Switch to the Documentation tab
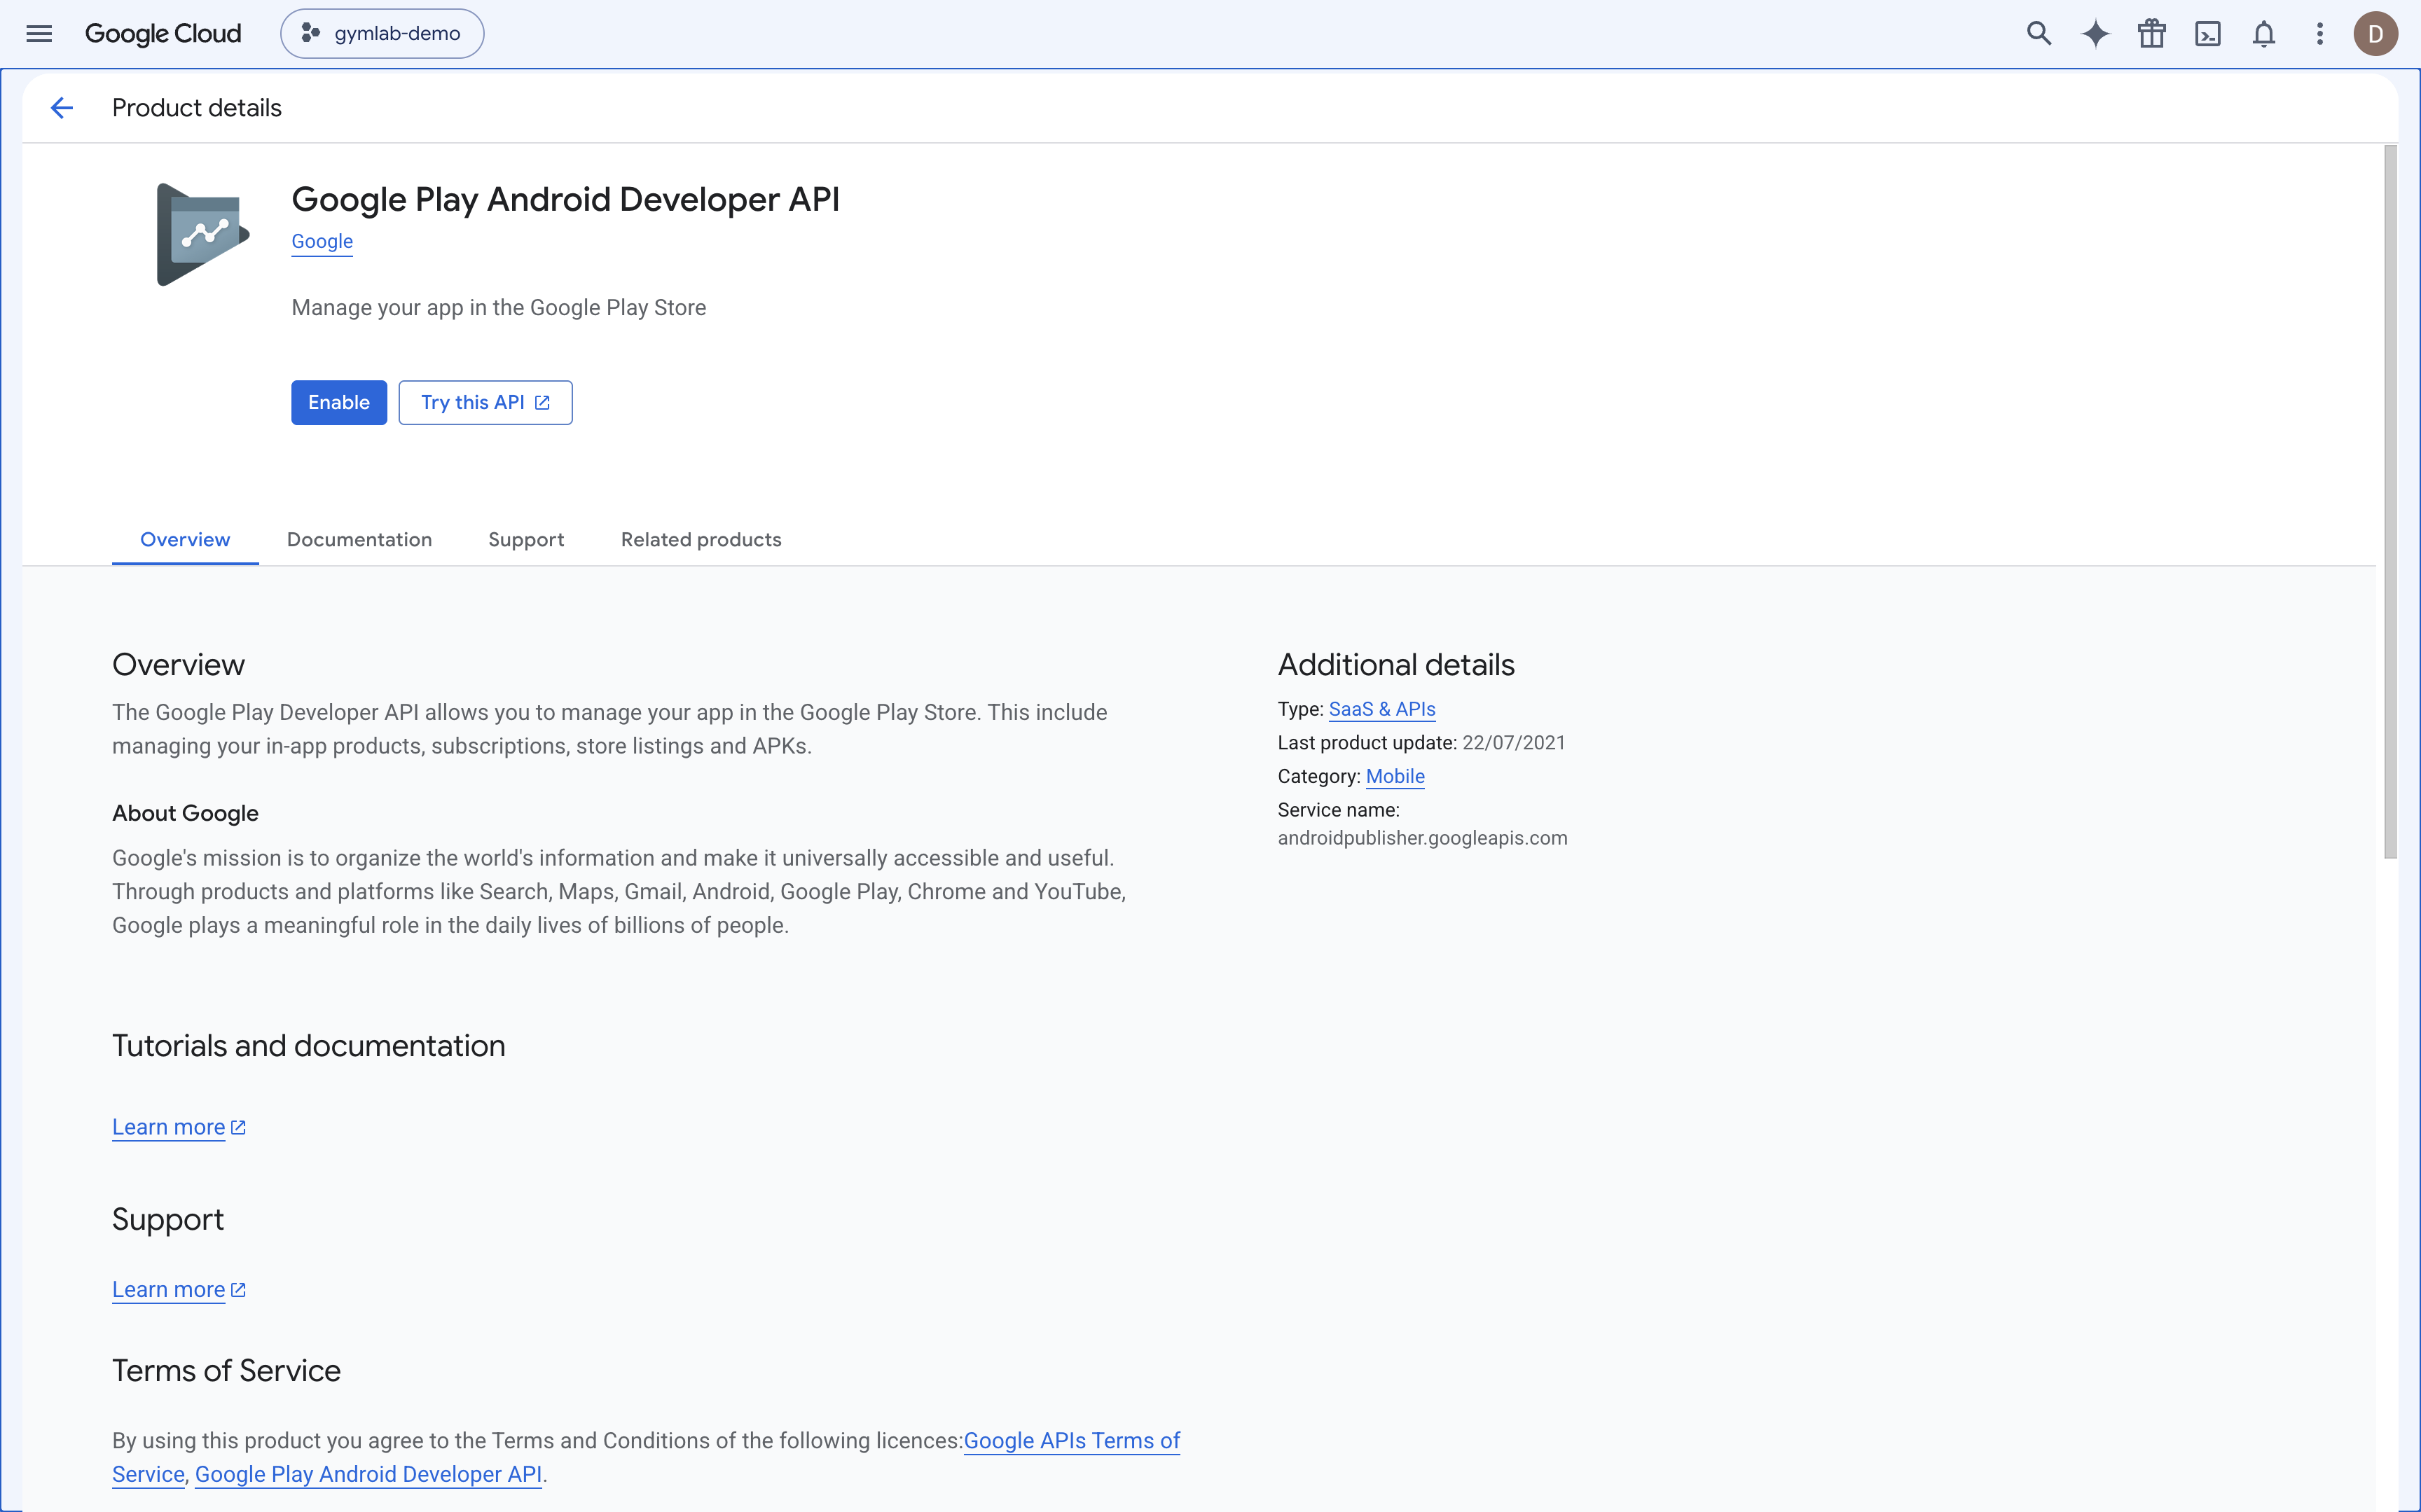The width and height of the screenshot is (2421, 1512). click(359, 540)
